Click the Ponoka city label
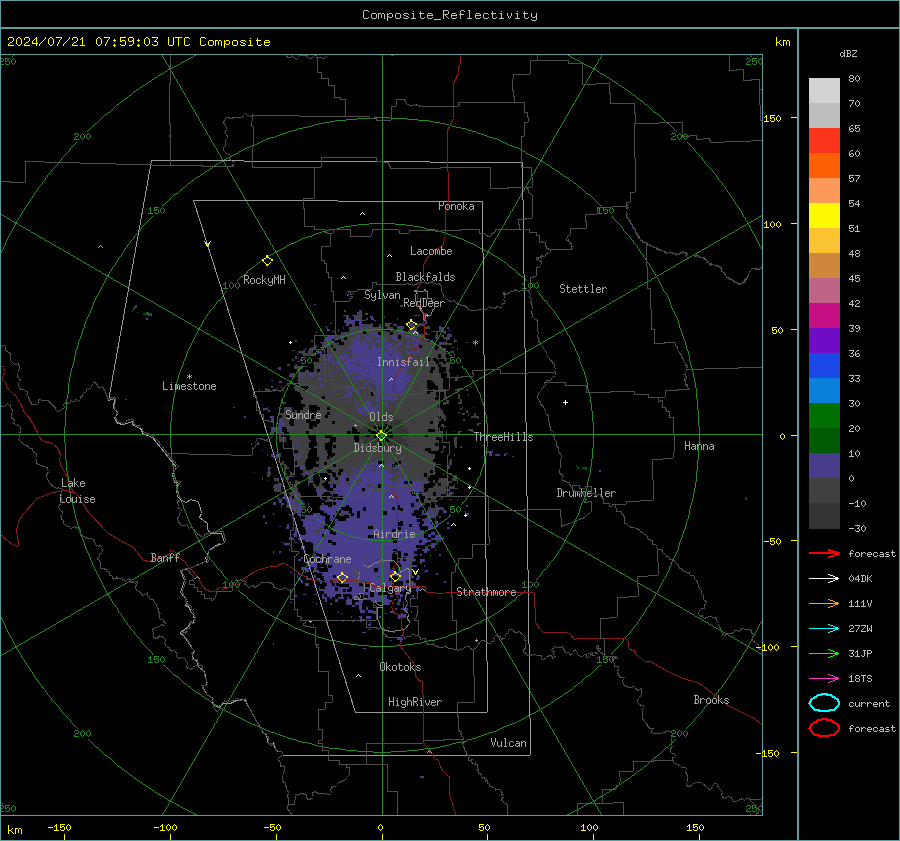The width and height of the screenshot is (900, 841). pyautogui.click(x=456, y=206)
